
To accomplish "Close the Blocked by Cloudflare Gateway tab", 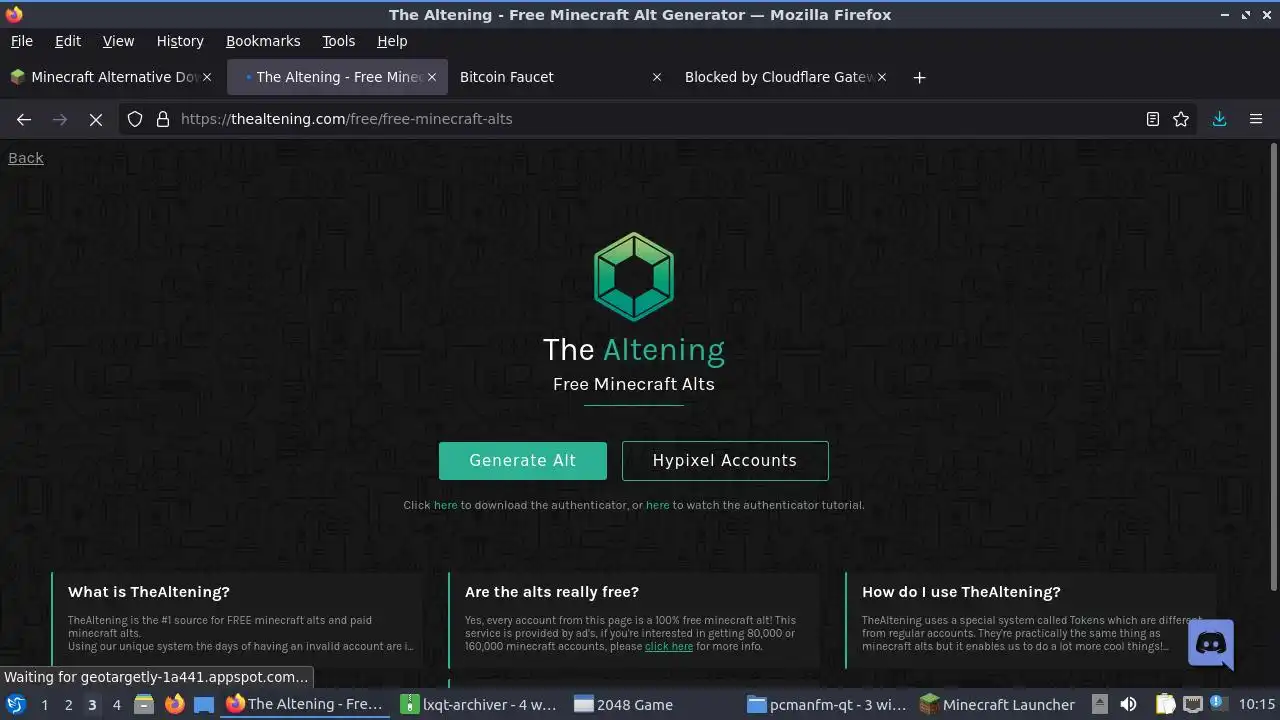I will 881,77.
